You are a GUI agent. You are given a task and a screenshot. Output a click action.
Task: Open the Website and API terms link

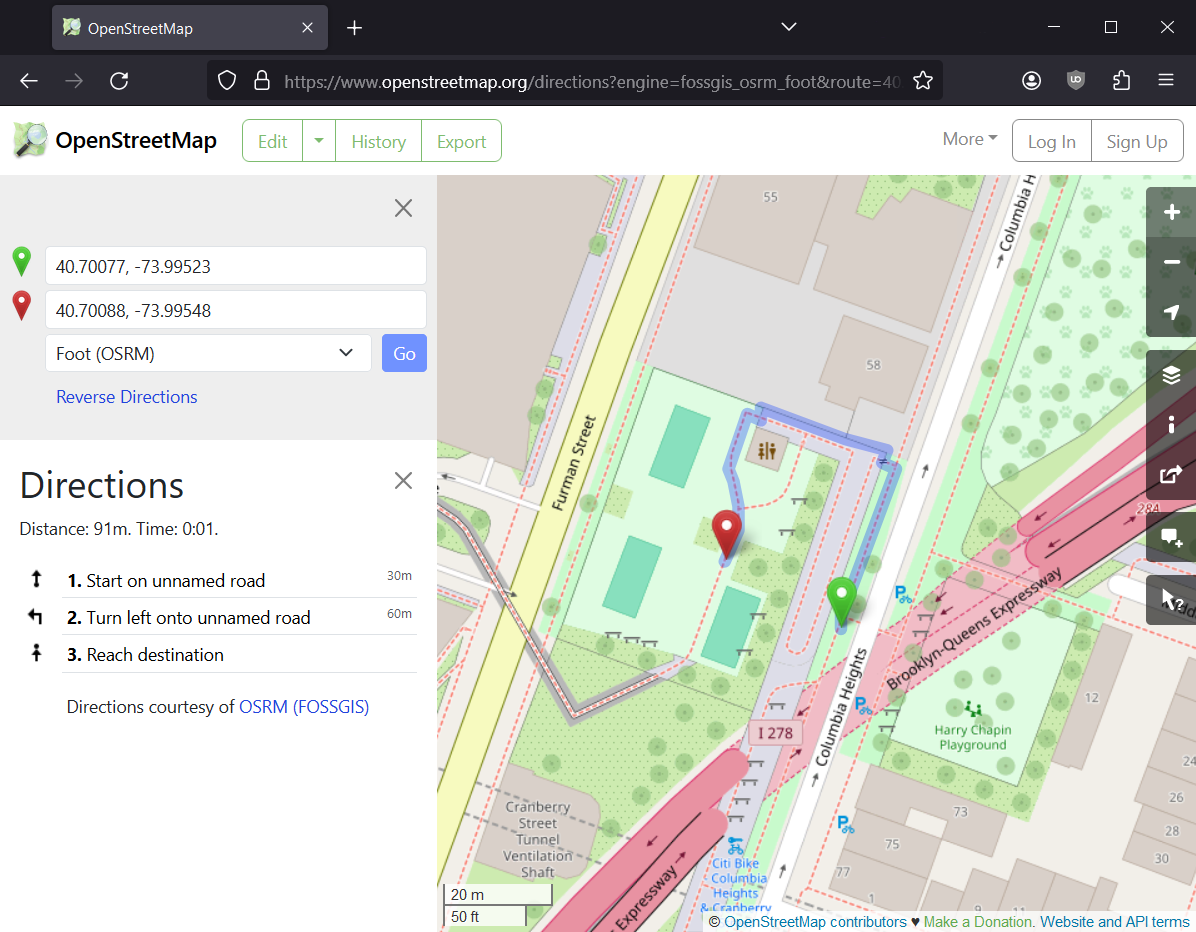pyautogui.click(x=1114, y=921)
